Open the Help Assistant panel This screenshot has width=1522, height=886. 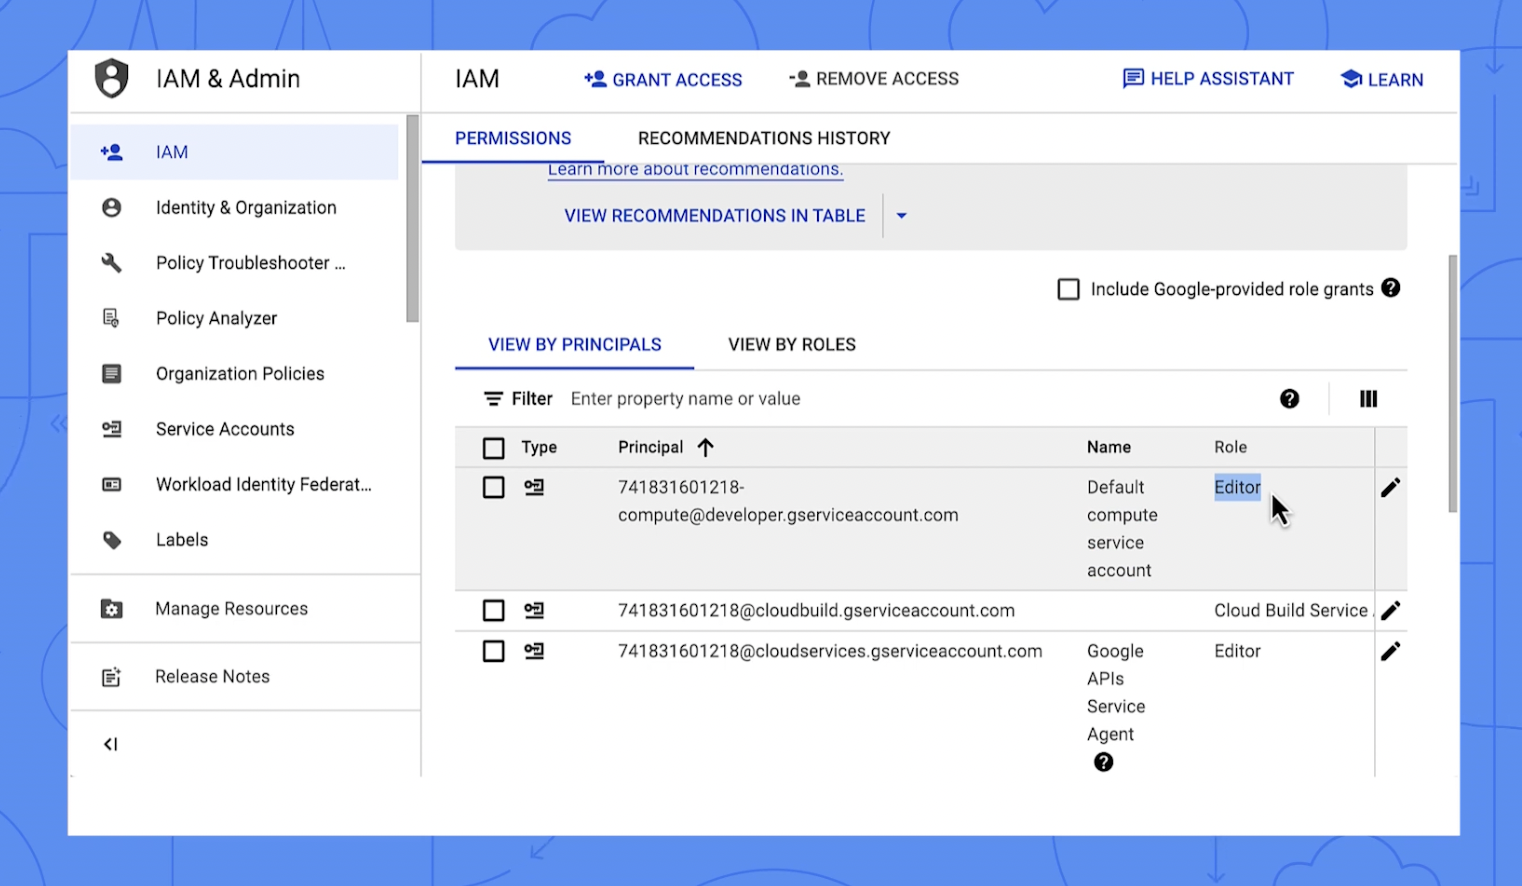point(1208,79)
